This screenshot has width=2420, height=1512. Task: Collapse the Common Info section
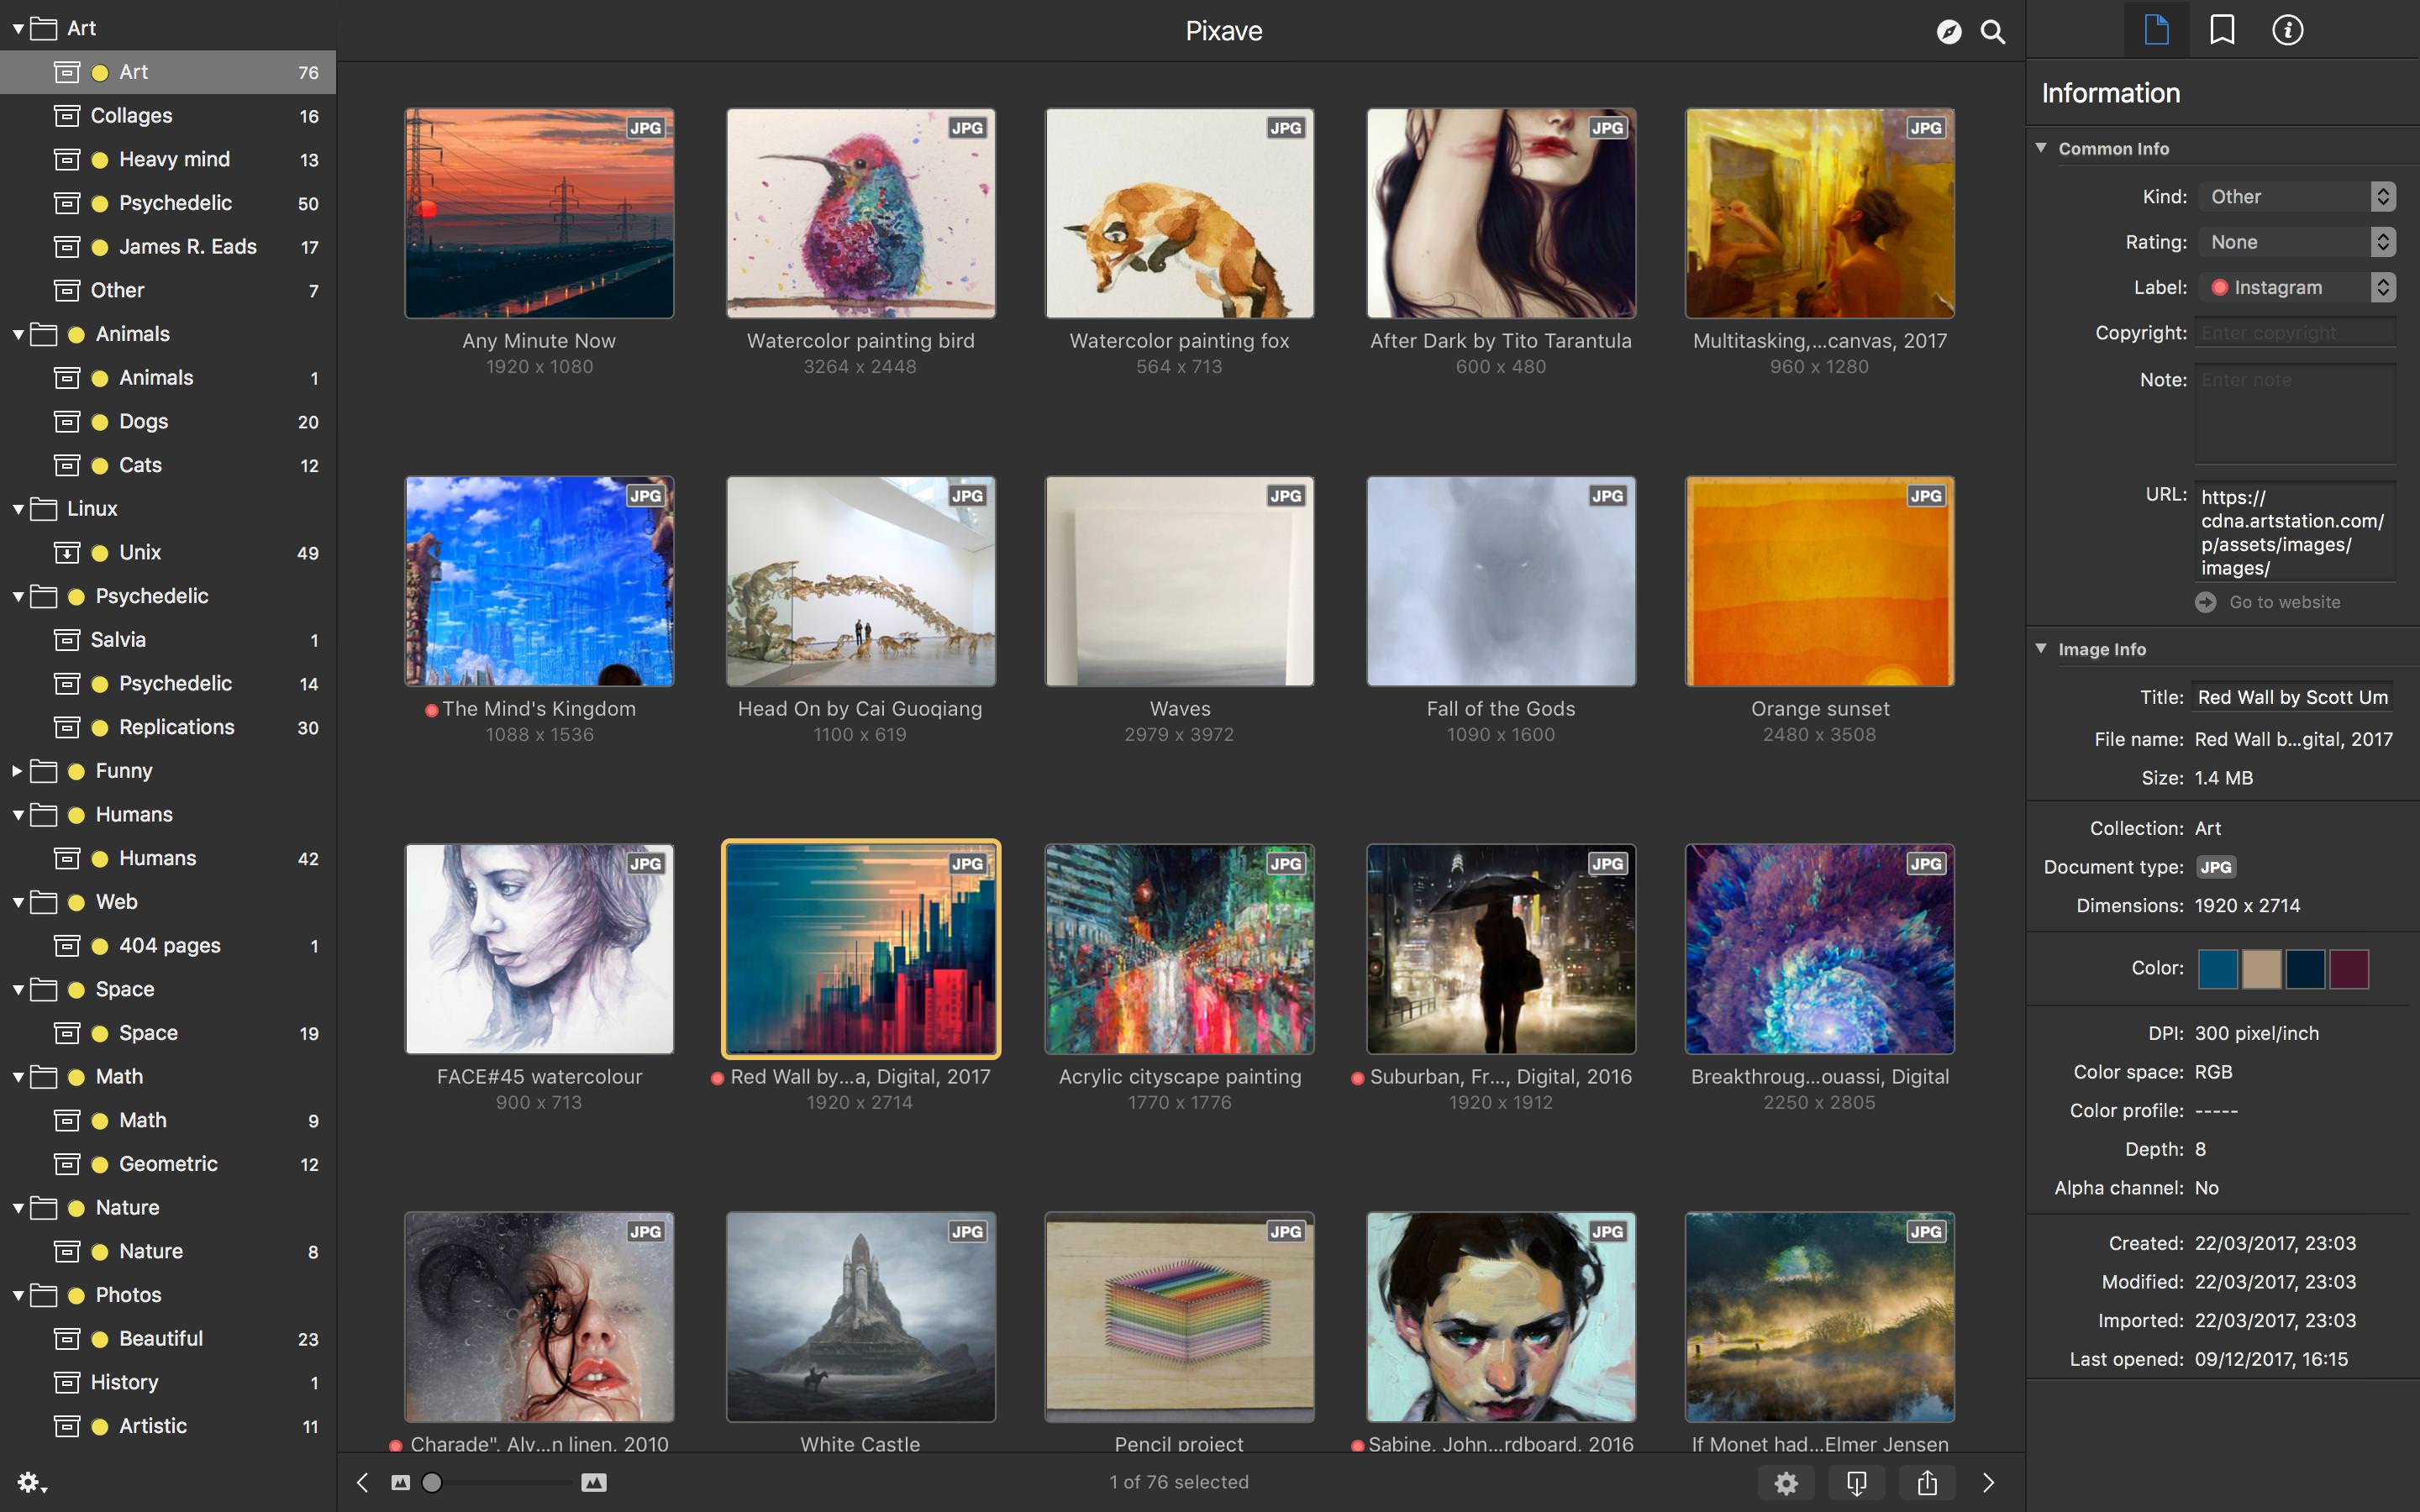pyautogui.click(x=2041, y=148)
